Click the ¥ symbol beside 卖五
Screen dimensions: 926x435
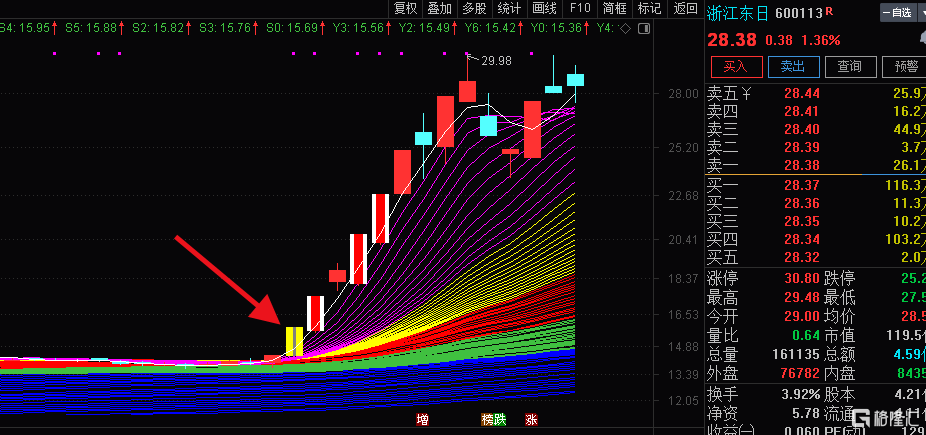(747, 92)
